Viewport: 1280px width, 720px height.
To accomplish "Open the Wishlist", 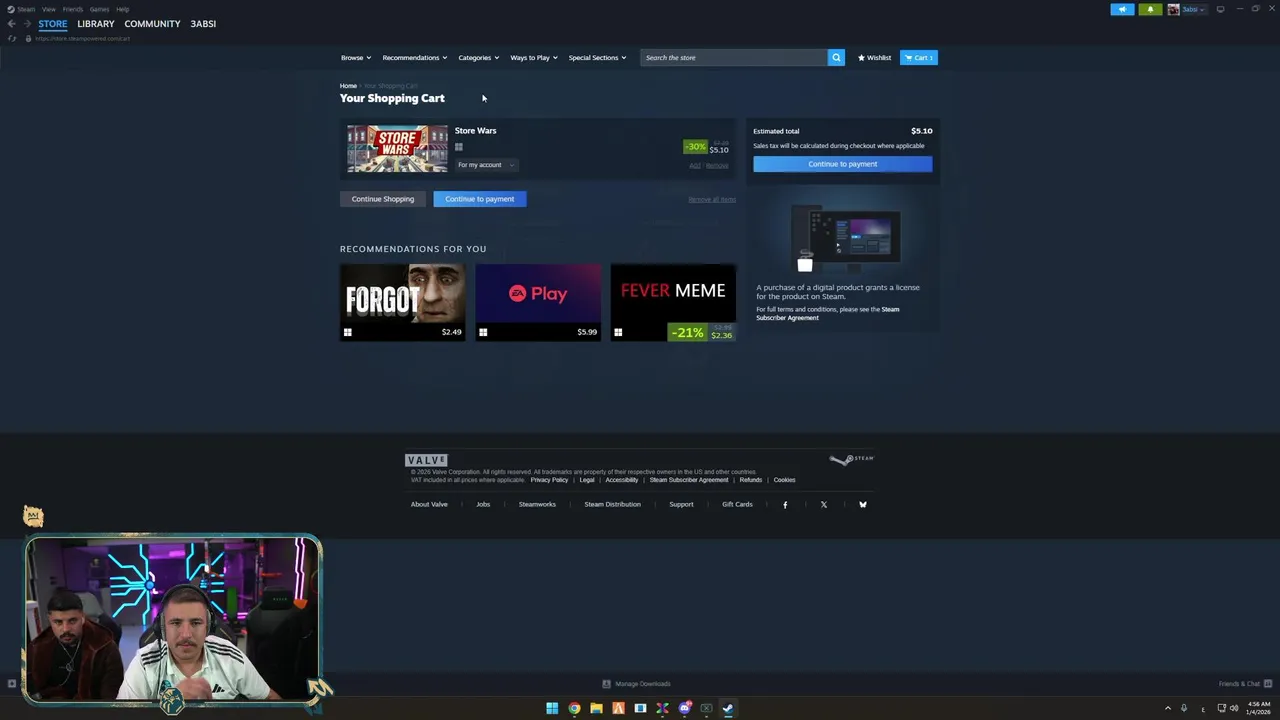I will pos(874,58).
